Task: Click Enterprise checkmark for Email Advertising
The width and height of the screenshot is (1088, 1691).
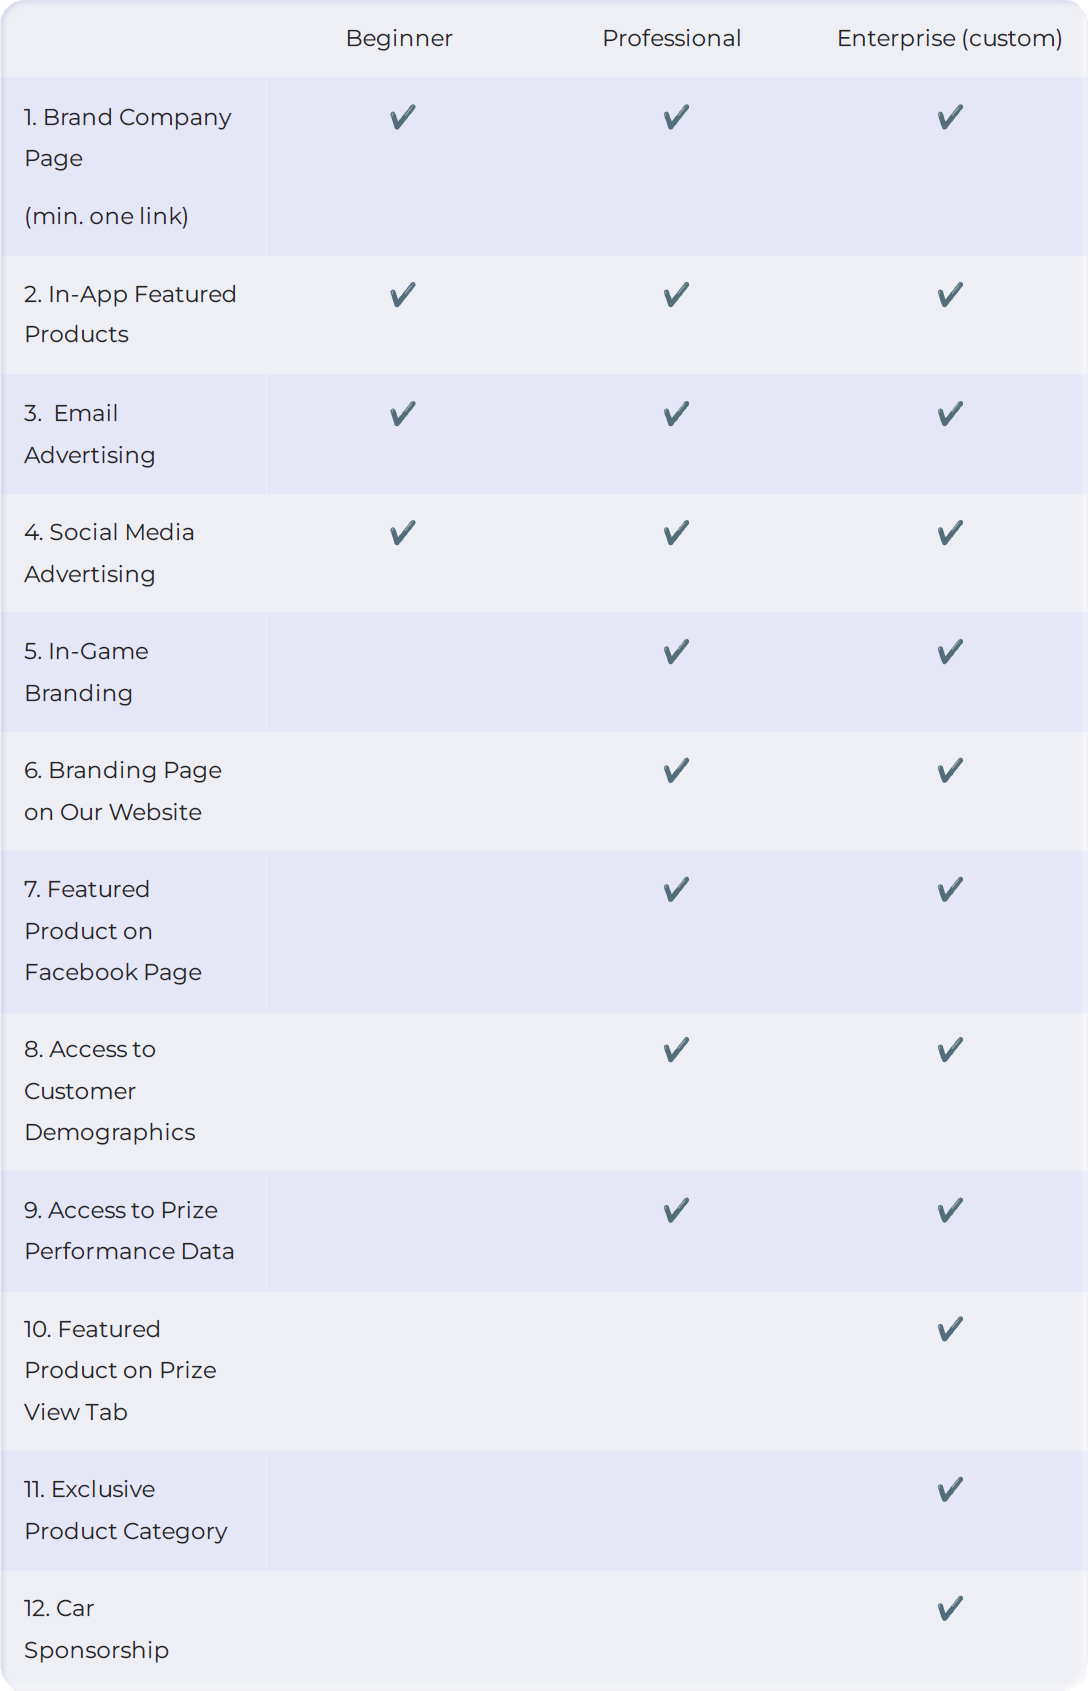Action: 951,414
